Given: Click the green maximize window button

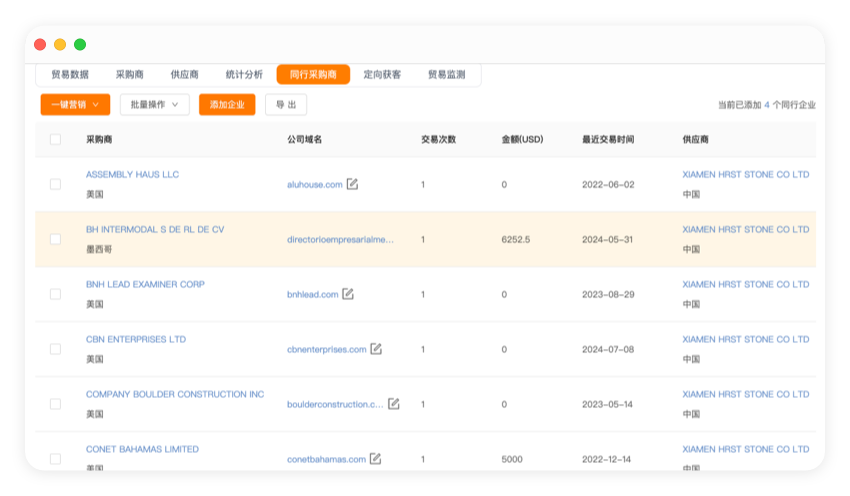Looking at the screenshot, I should 80,44.
